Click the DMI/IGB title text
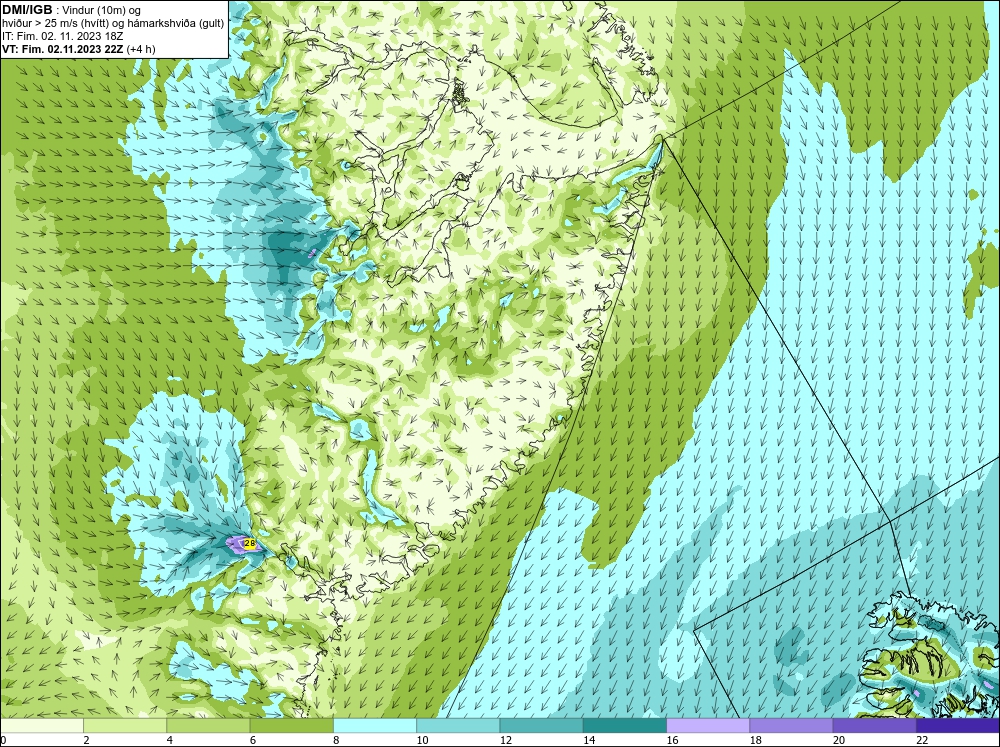 27,10
